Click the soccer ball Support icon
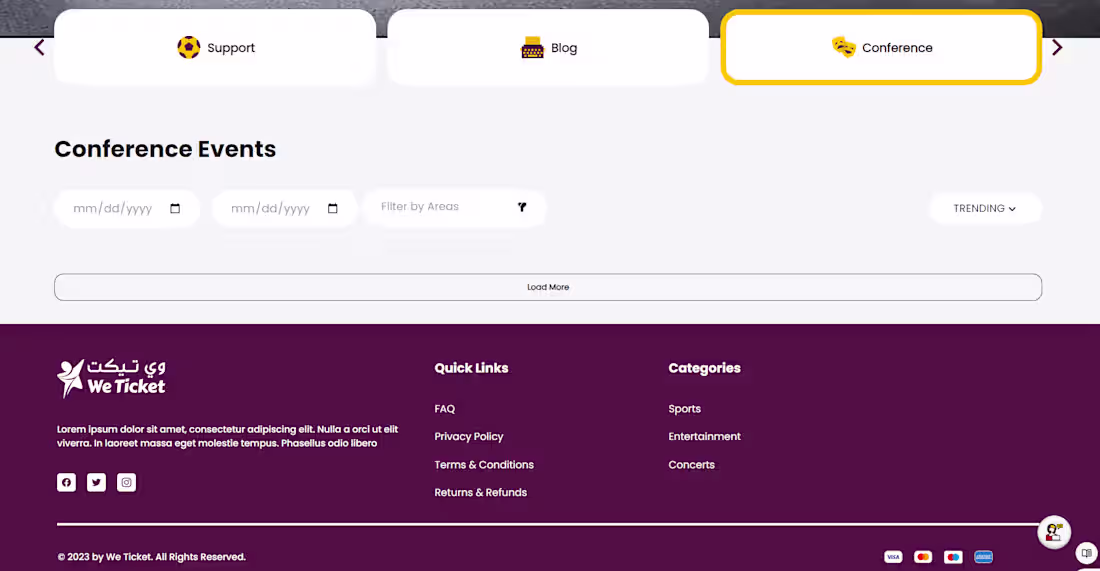 coord(189,48)
